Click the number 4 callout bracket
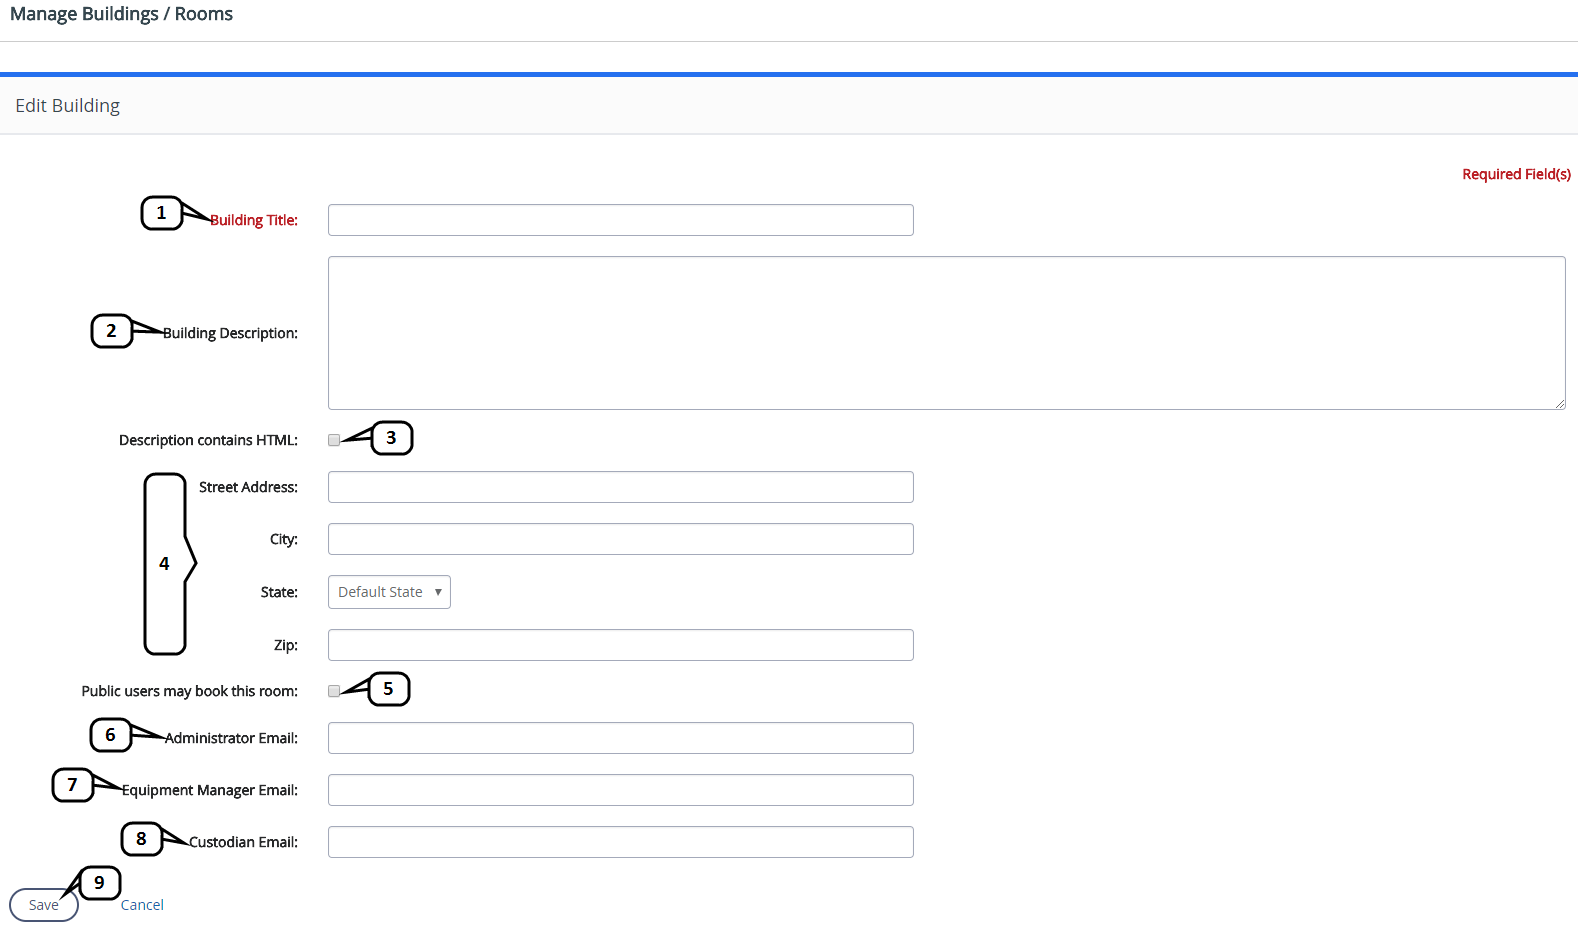Screen dimensions: 1578x925 coord(165,564)
